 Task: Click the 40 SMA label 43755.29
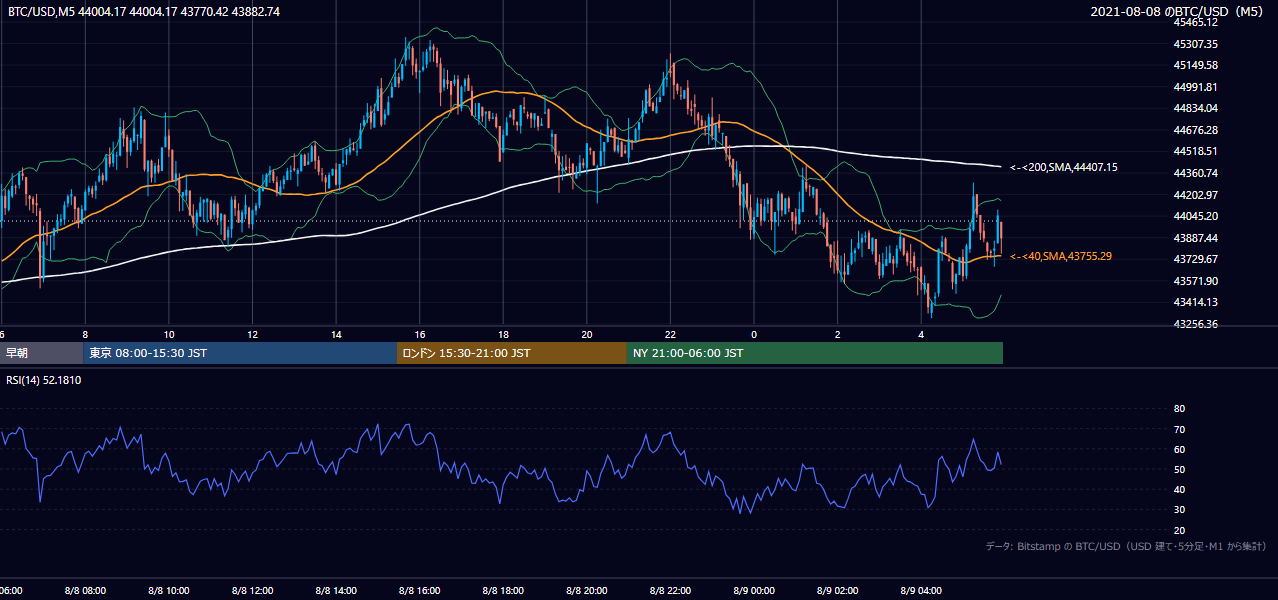pyautogui.click(x=1060, y=256)
